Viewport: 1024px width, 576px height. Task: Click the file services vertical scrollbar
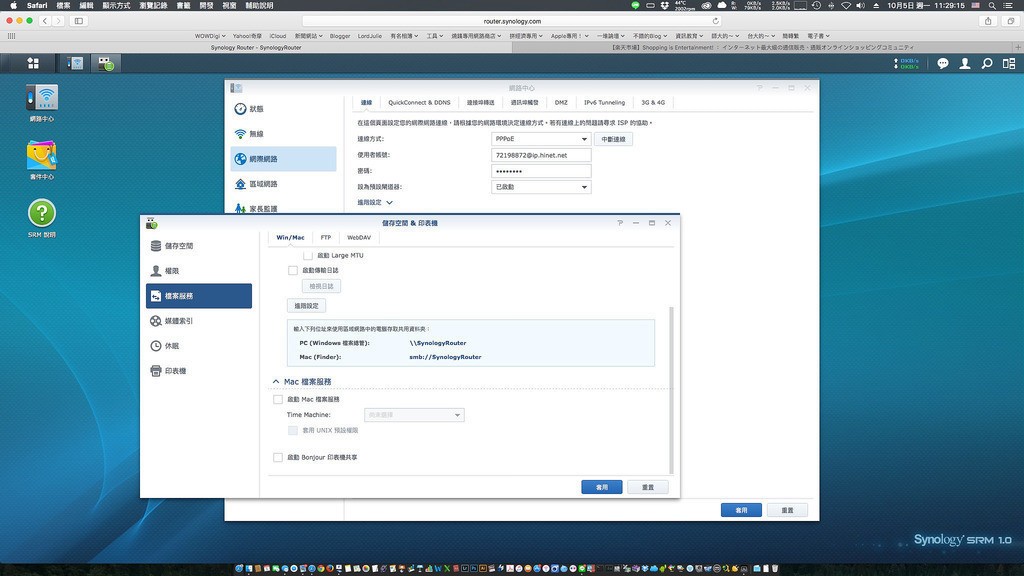tap(671, 390)
